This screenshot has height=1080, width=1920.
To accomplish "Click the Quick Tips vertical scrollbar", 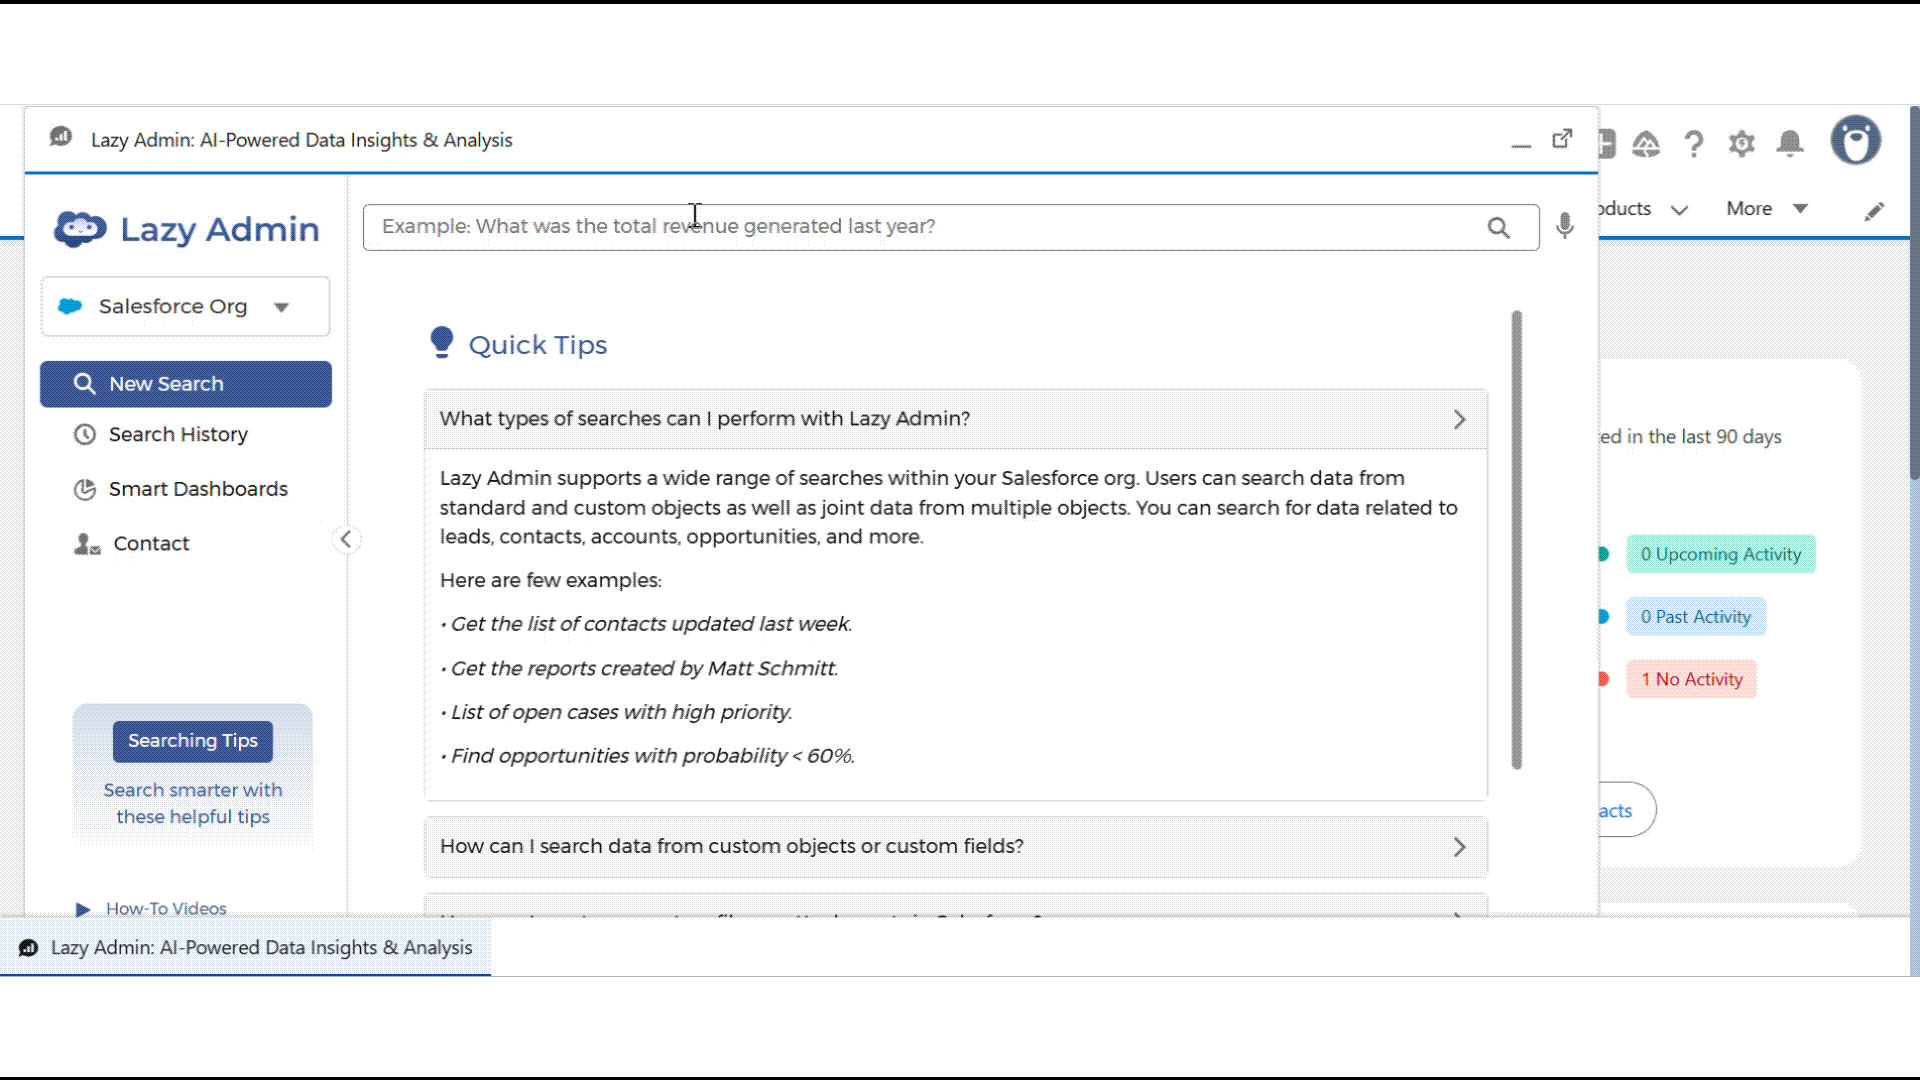I will pos(1517,540).
